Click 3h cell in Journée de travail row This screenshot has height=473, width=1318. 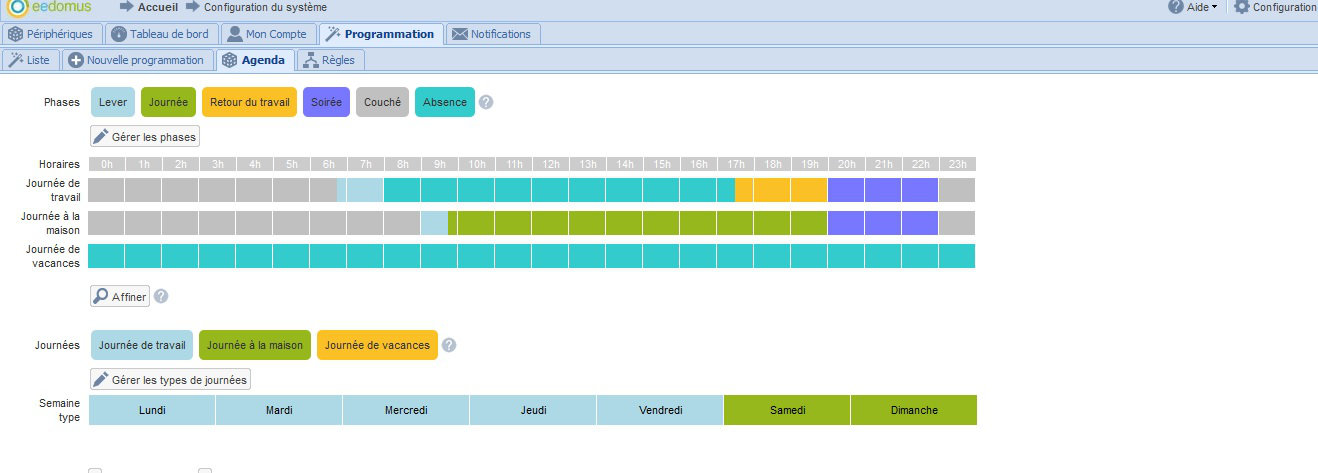tap(217, 190)
